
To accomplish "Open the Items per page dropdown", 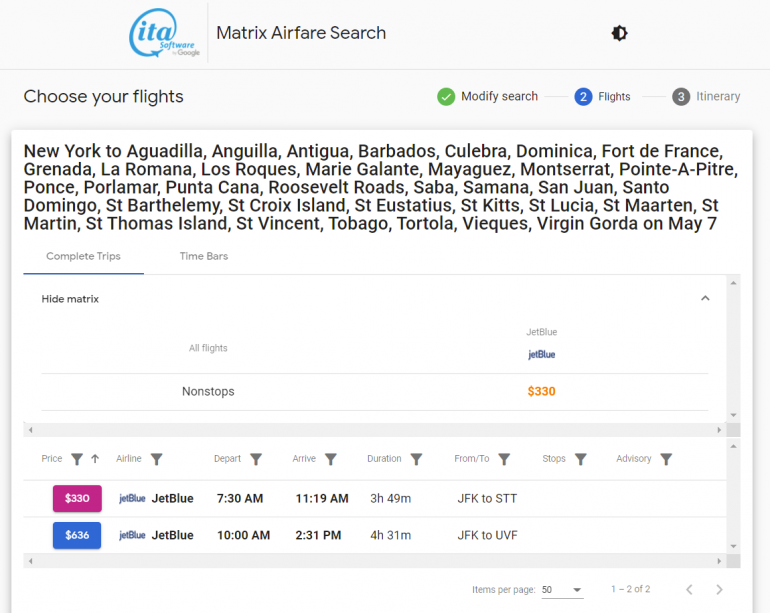I will coord(562,590).
